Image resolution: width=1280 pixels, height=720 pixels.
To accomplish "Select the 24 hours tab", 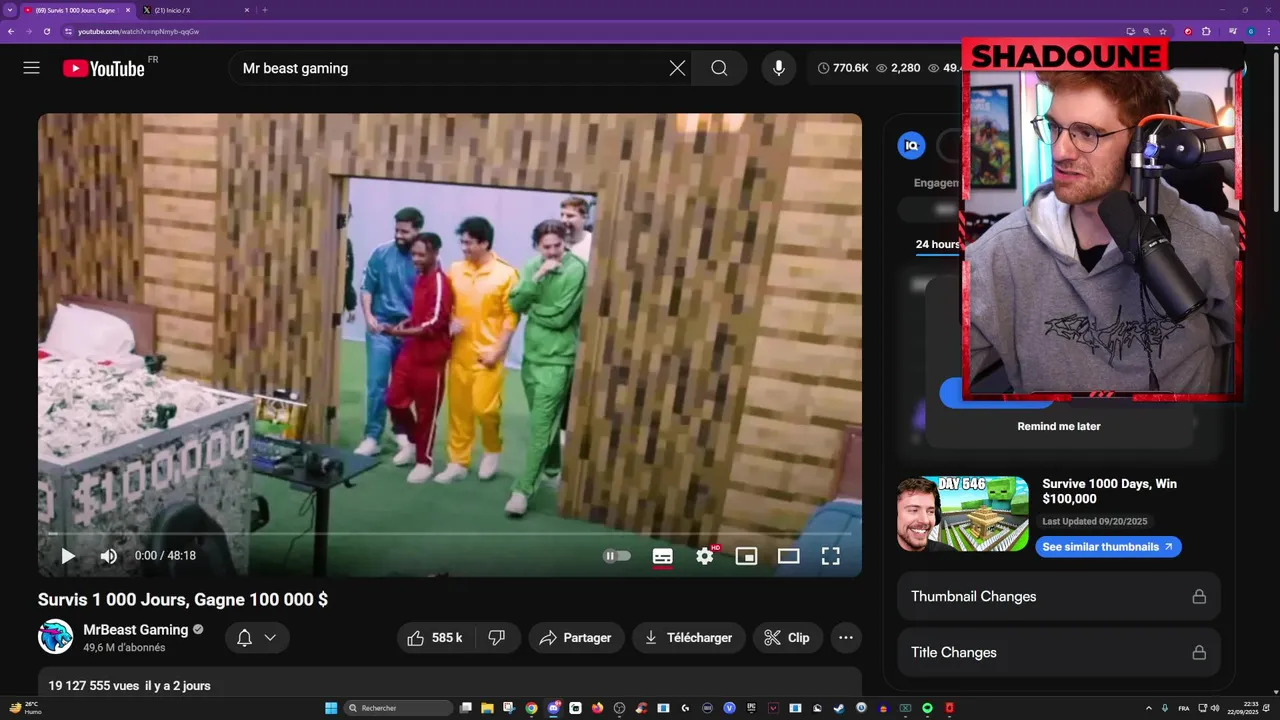I will tap(937, 244).
